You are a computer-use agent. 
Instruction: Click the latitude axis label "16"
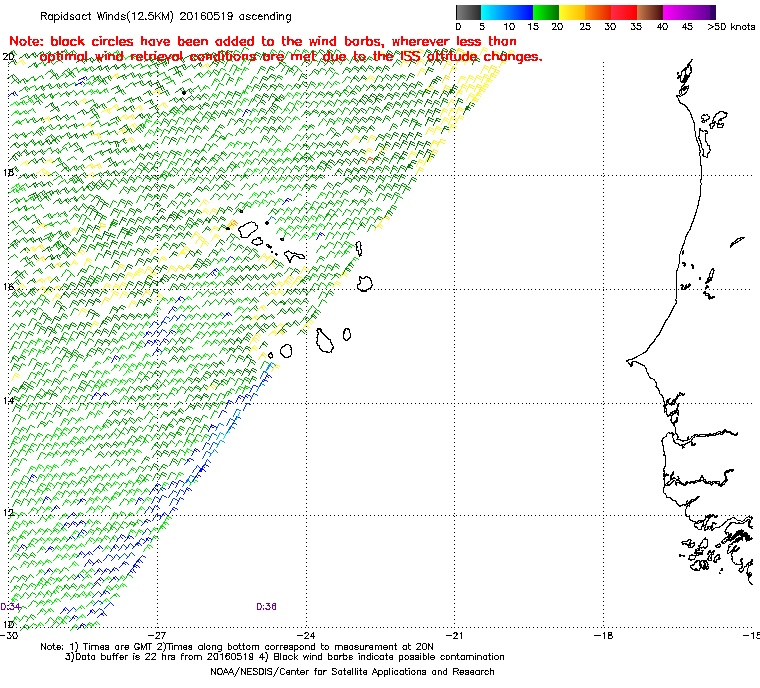8,287
